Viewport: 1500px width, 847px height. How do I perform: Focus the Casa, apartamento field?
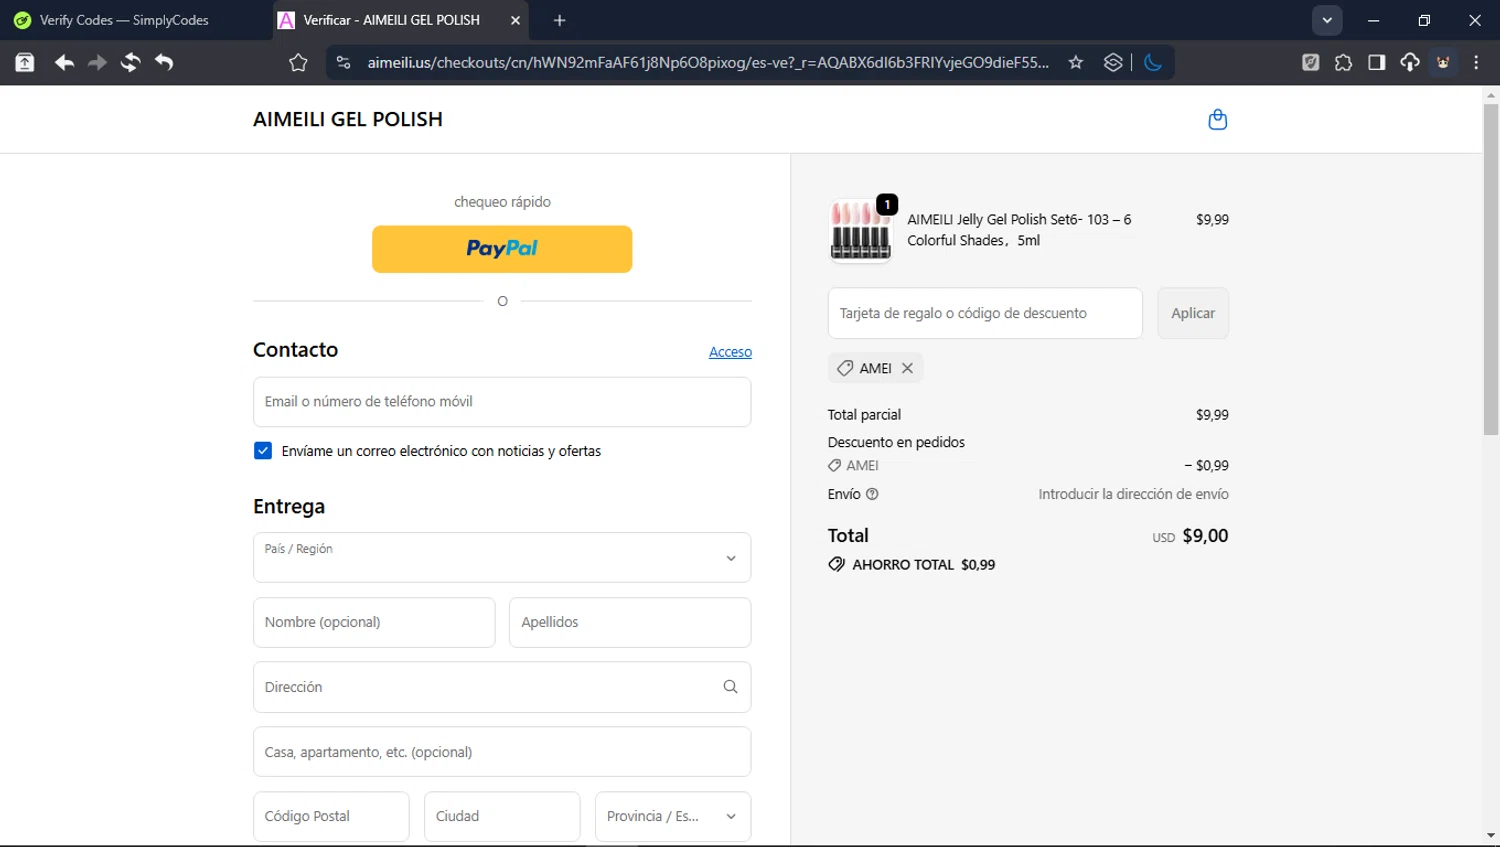pos(502,752)
